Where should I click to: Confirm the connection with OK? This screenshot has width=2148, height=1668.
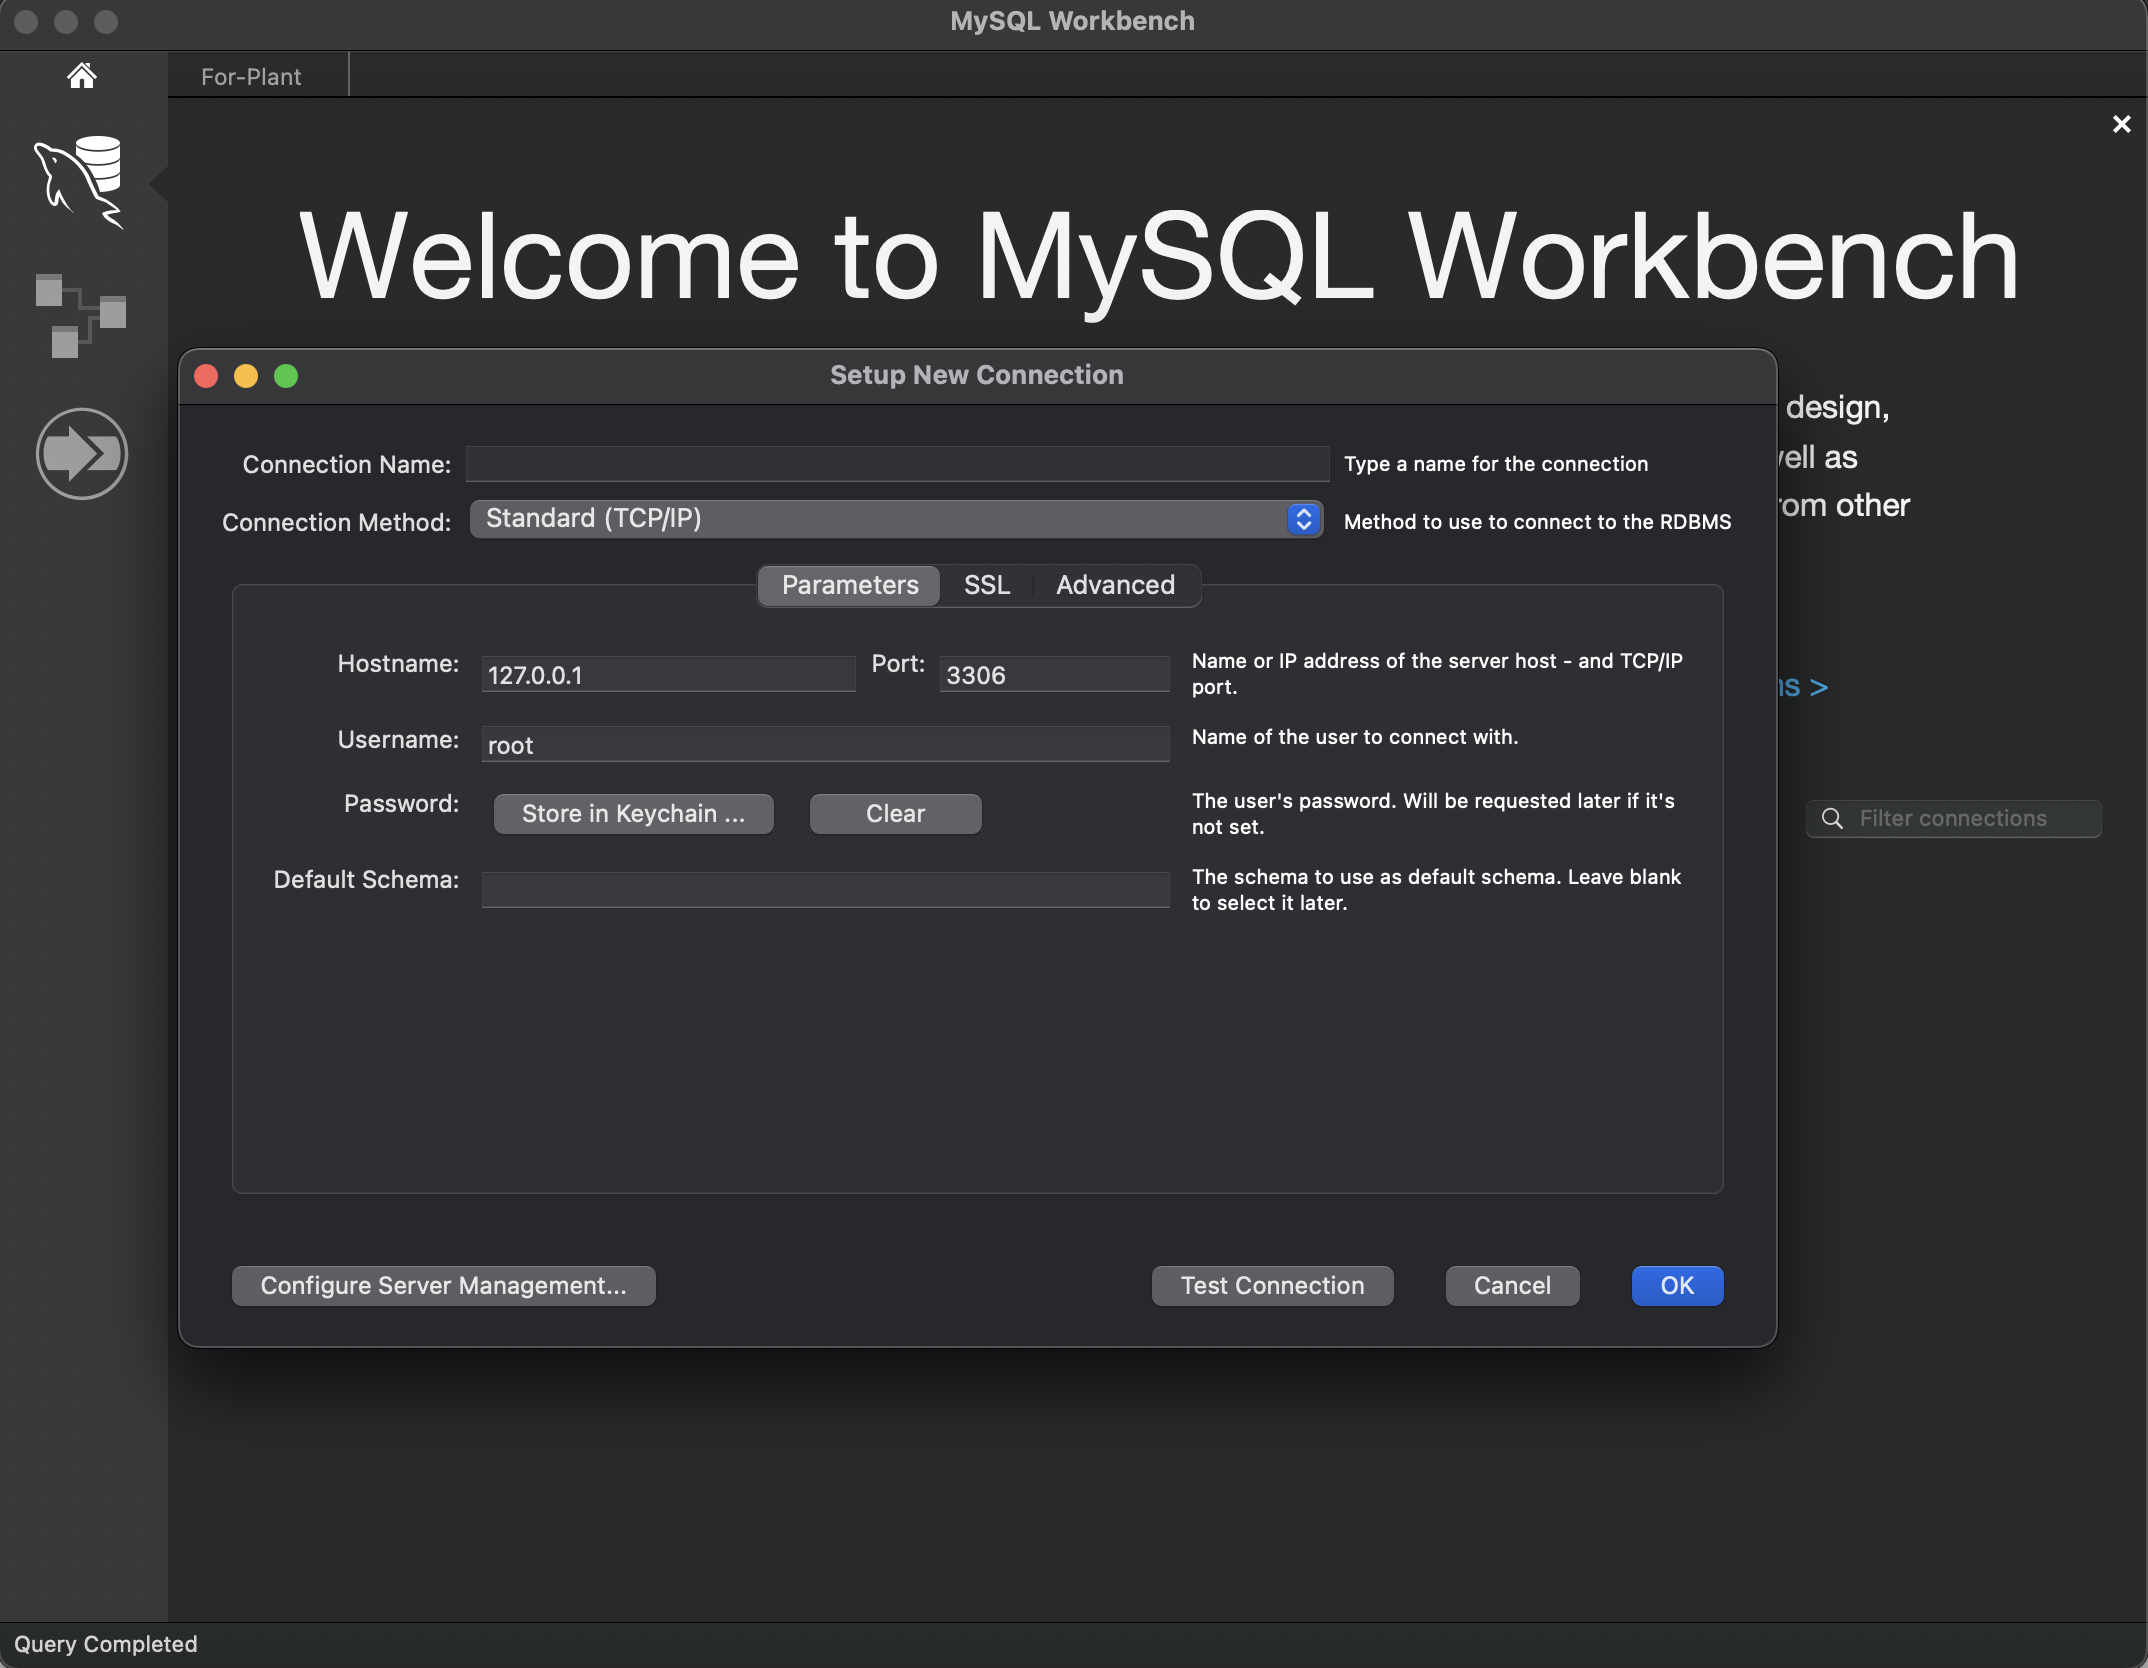click(1675, 1285)
